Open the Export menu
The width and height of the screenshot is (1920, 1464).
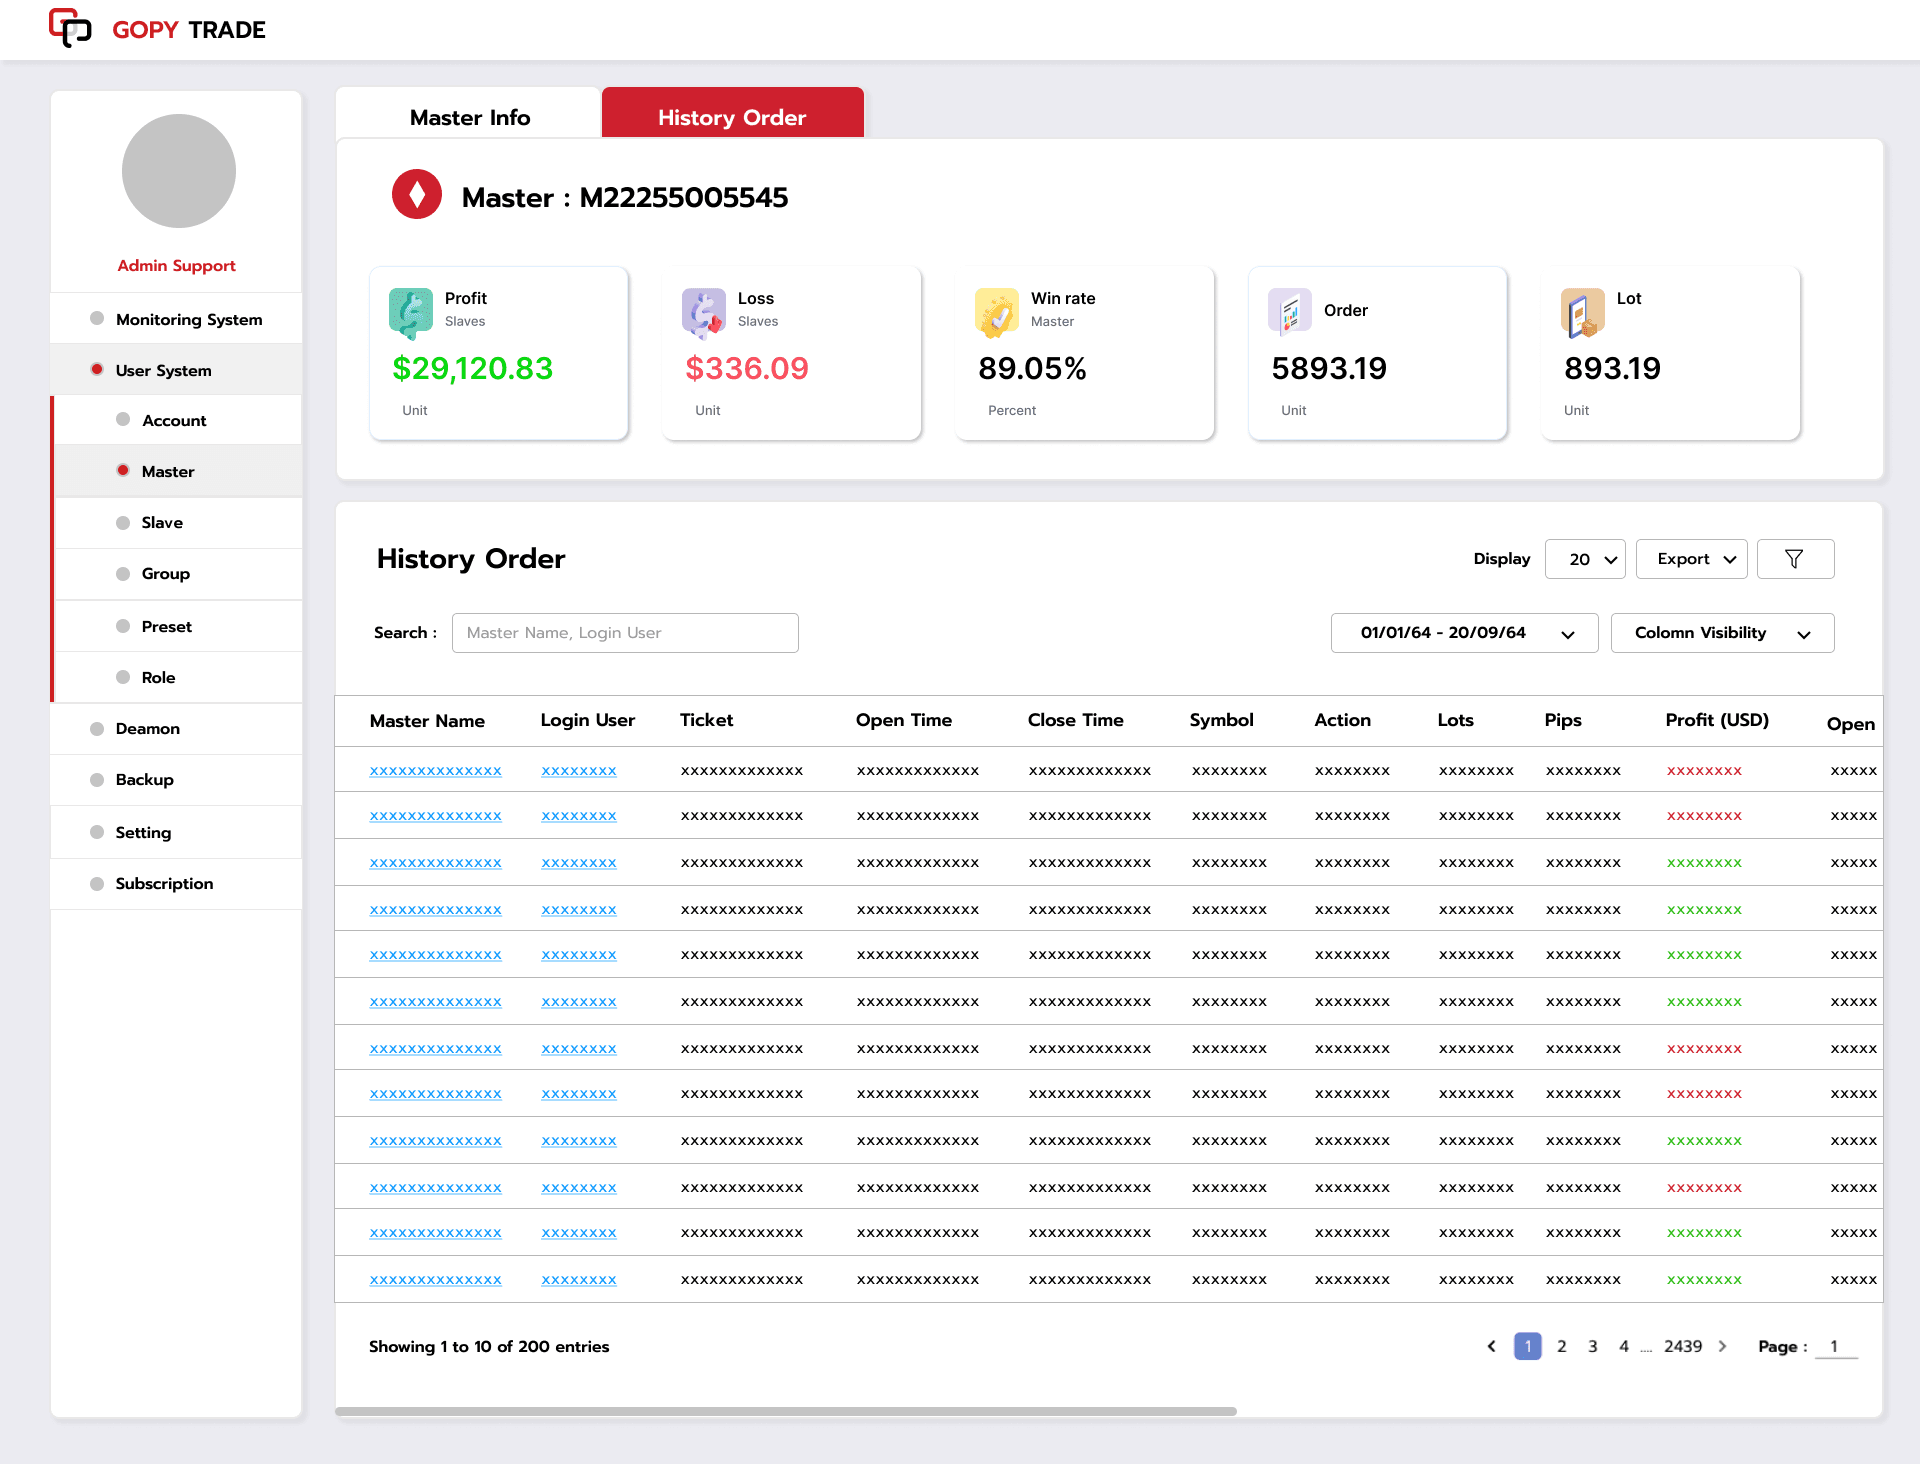(1690, 558)
